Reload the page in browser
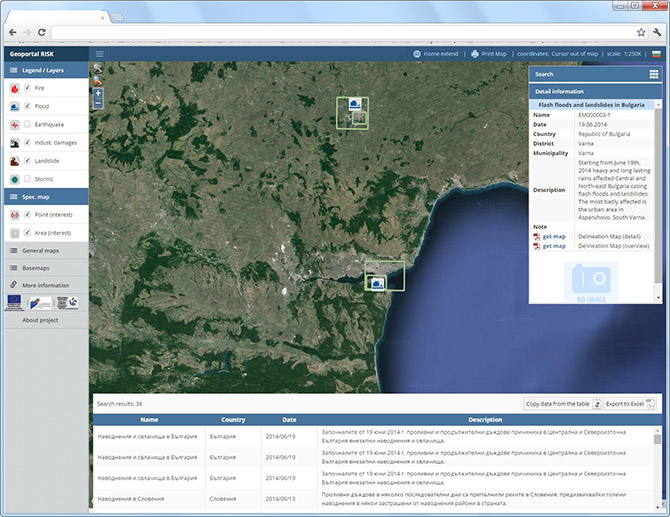 pyautogui.click(x=41, y=32)
